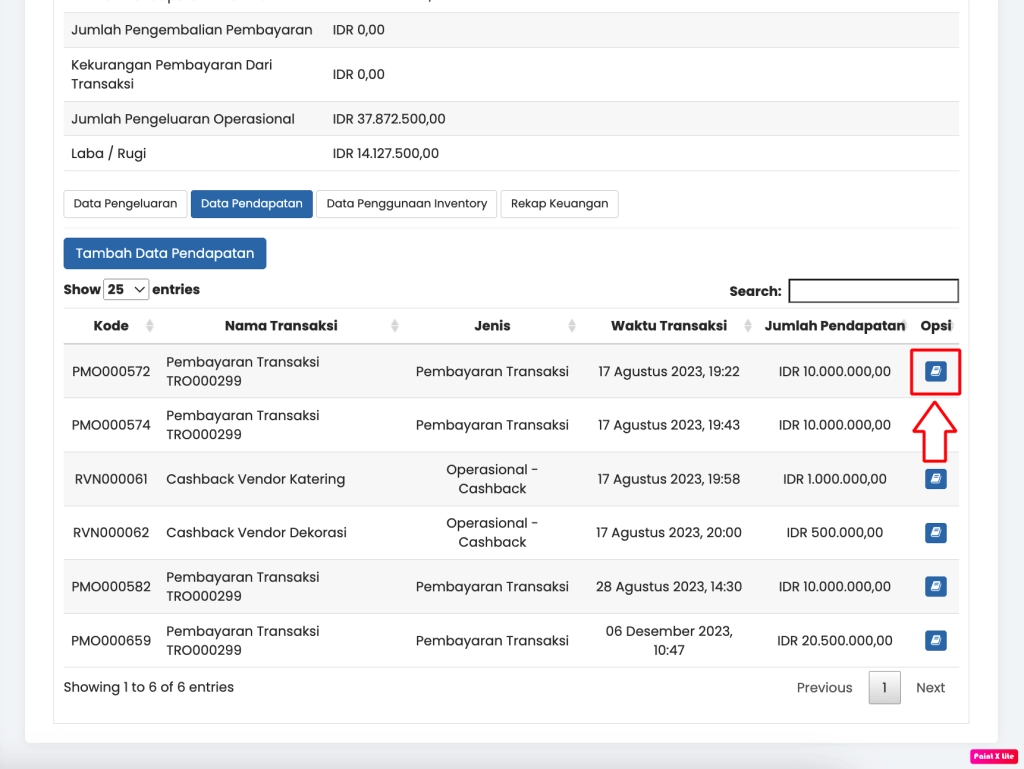Viewport: 1024px width, 769px height.
Task: Open detail icon for PMO000572 row
Action: tap(935, 372)
